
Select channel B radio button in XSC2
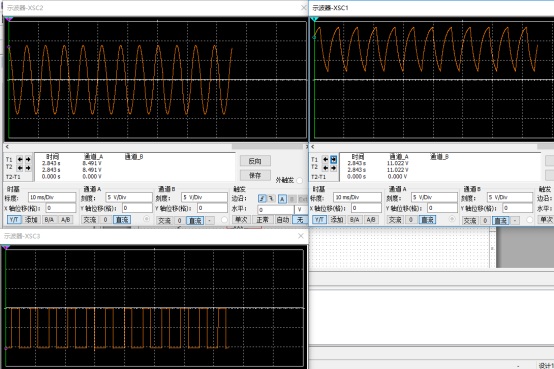click(224, 220)
